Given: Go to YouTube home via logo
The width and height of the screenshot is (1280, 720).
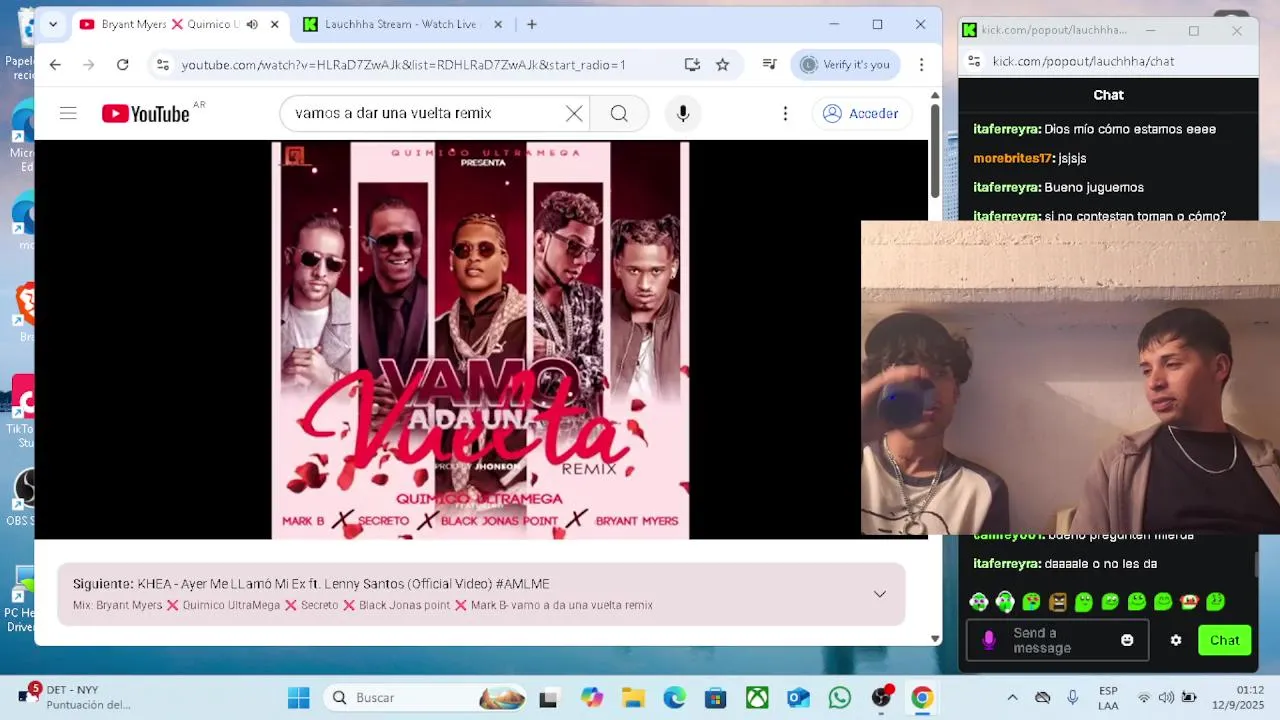Looking at the screenshot, I should (146, 113).
